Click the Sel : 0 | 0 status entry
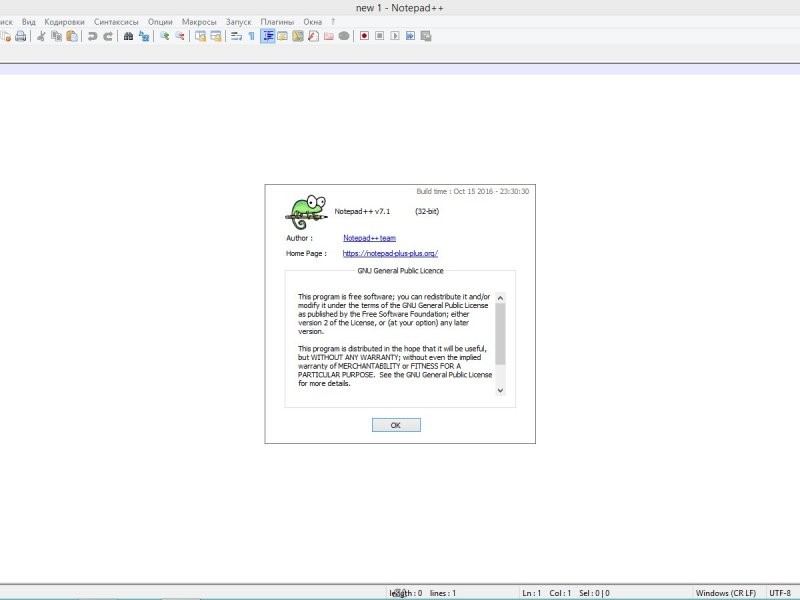This screenshot has width=800, height=600. tap(594, 593)
